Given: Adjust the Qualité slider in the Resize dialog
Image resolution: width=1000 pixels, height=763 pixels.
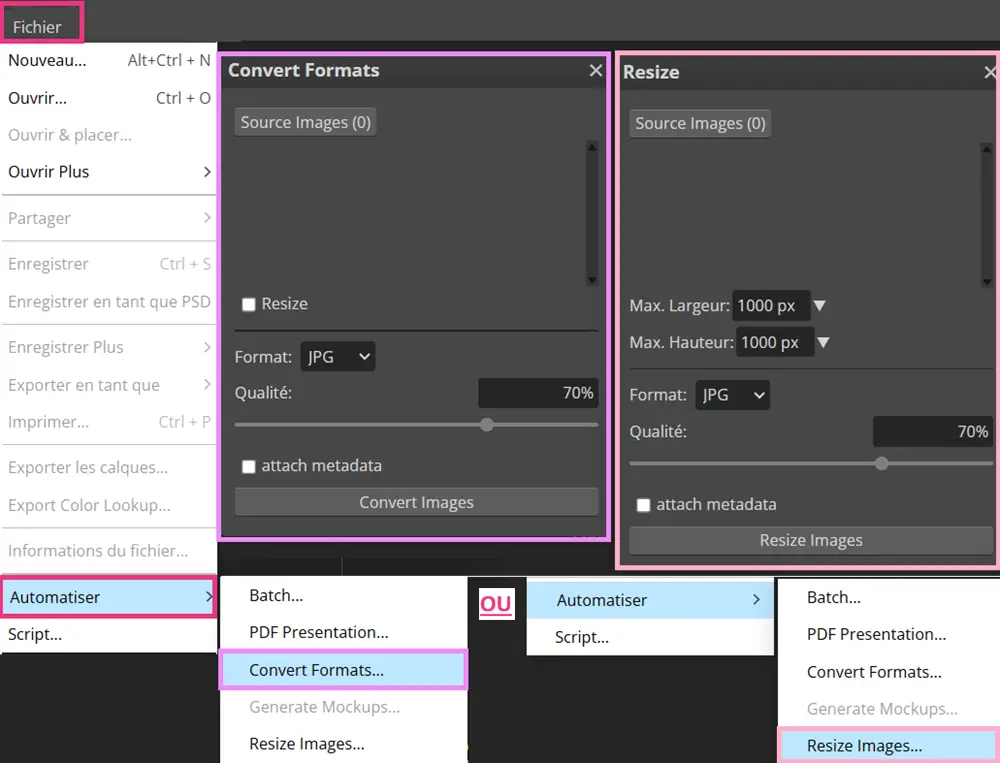Looking at the screenshot, I should 881,463.
